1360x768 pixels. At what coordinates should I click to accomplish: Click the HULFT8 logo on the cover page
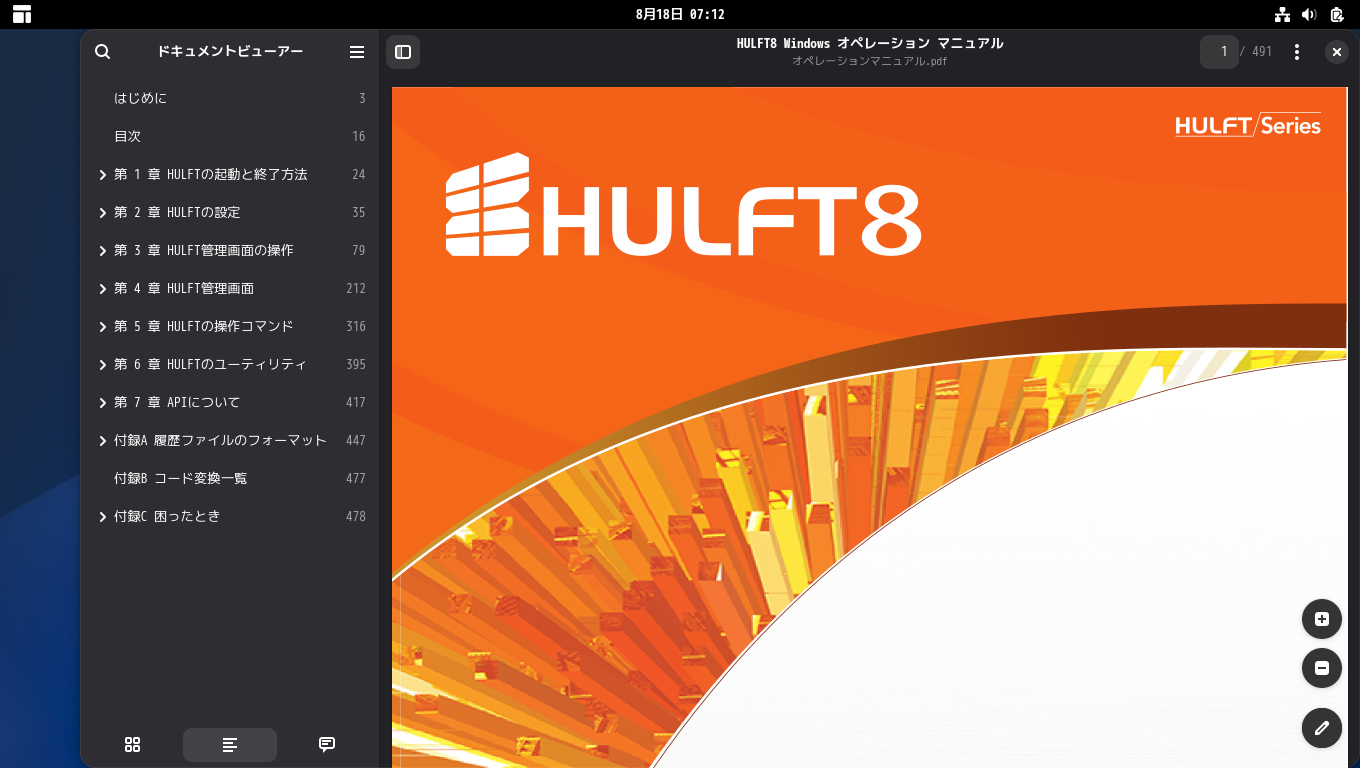click(x=683, y=206)
